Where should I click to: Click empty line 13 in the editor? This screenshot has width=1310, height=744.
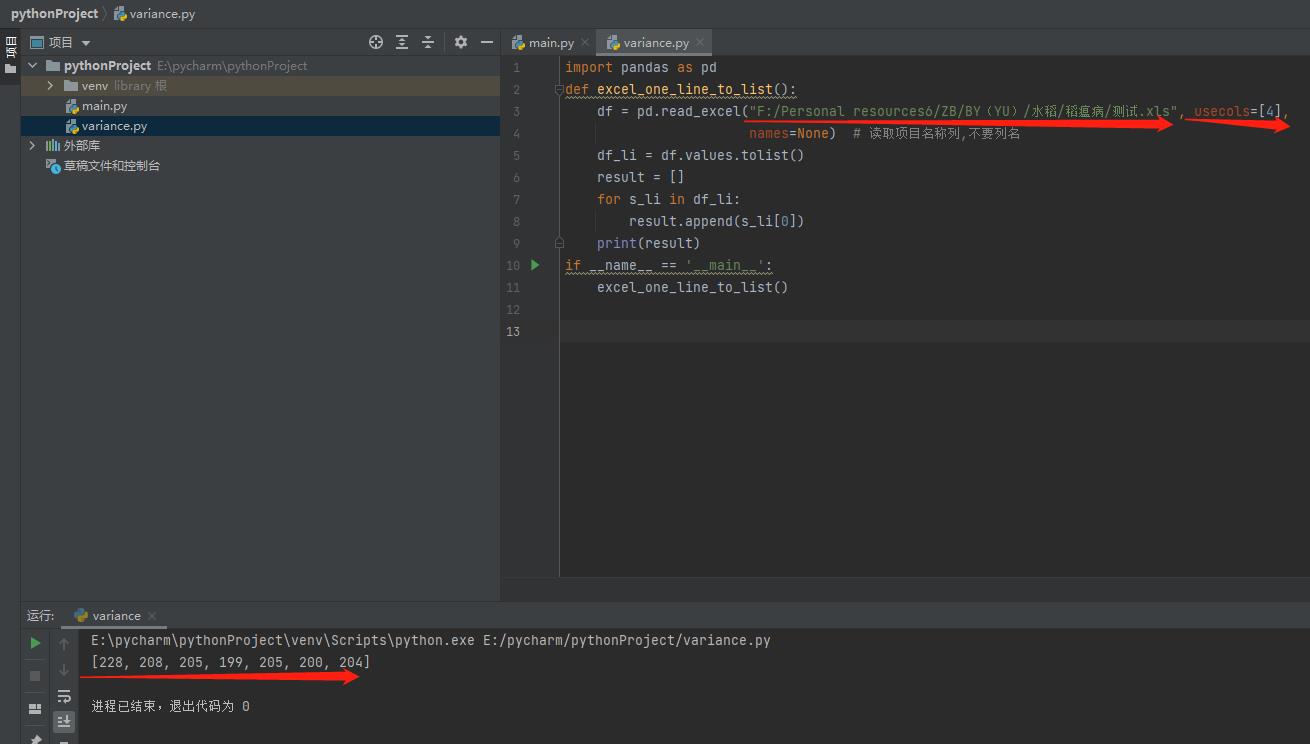click(934, 331)
